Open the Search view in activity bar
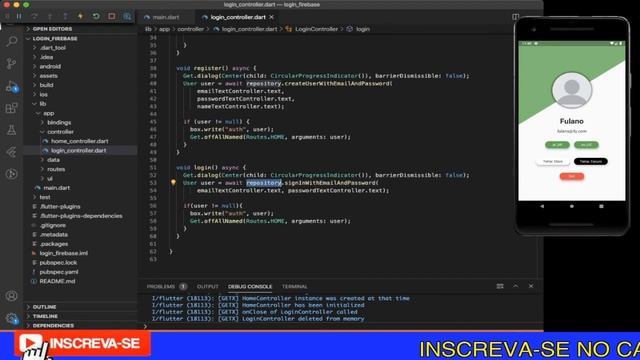 tap(11, 41)
